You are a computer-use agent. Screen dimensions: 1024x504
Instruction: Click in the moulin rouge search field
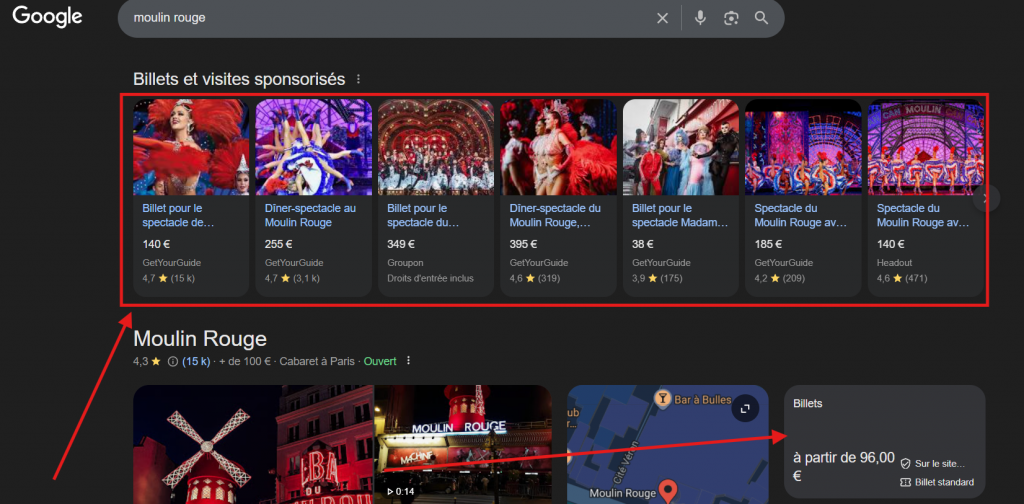coord(380,18)
